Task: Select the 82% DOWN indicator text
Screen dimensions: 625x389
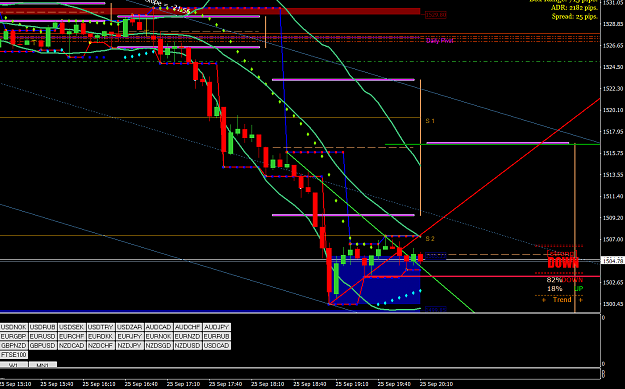Action: point(564,280)
